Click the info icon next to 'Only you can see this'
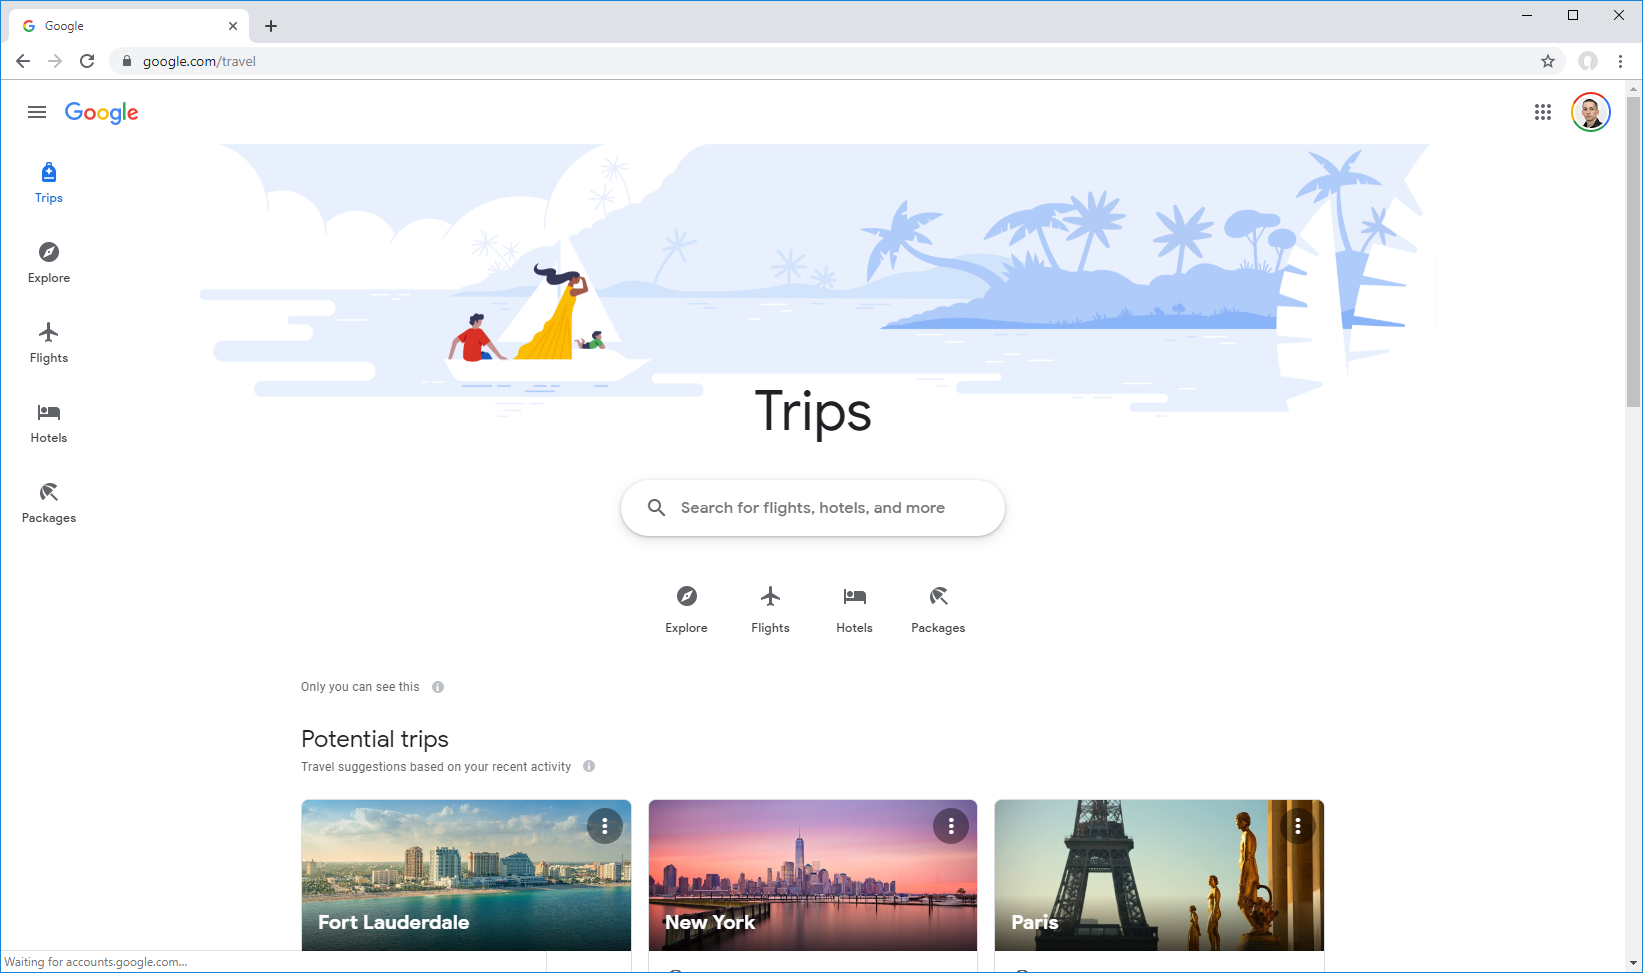Image resolution: width=1643 pixels, height=973 pixels. (437, 687)
